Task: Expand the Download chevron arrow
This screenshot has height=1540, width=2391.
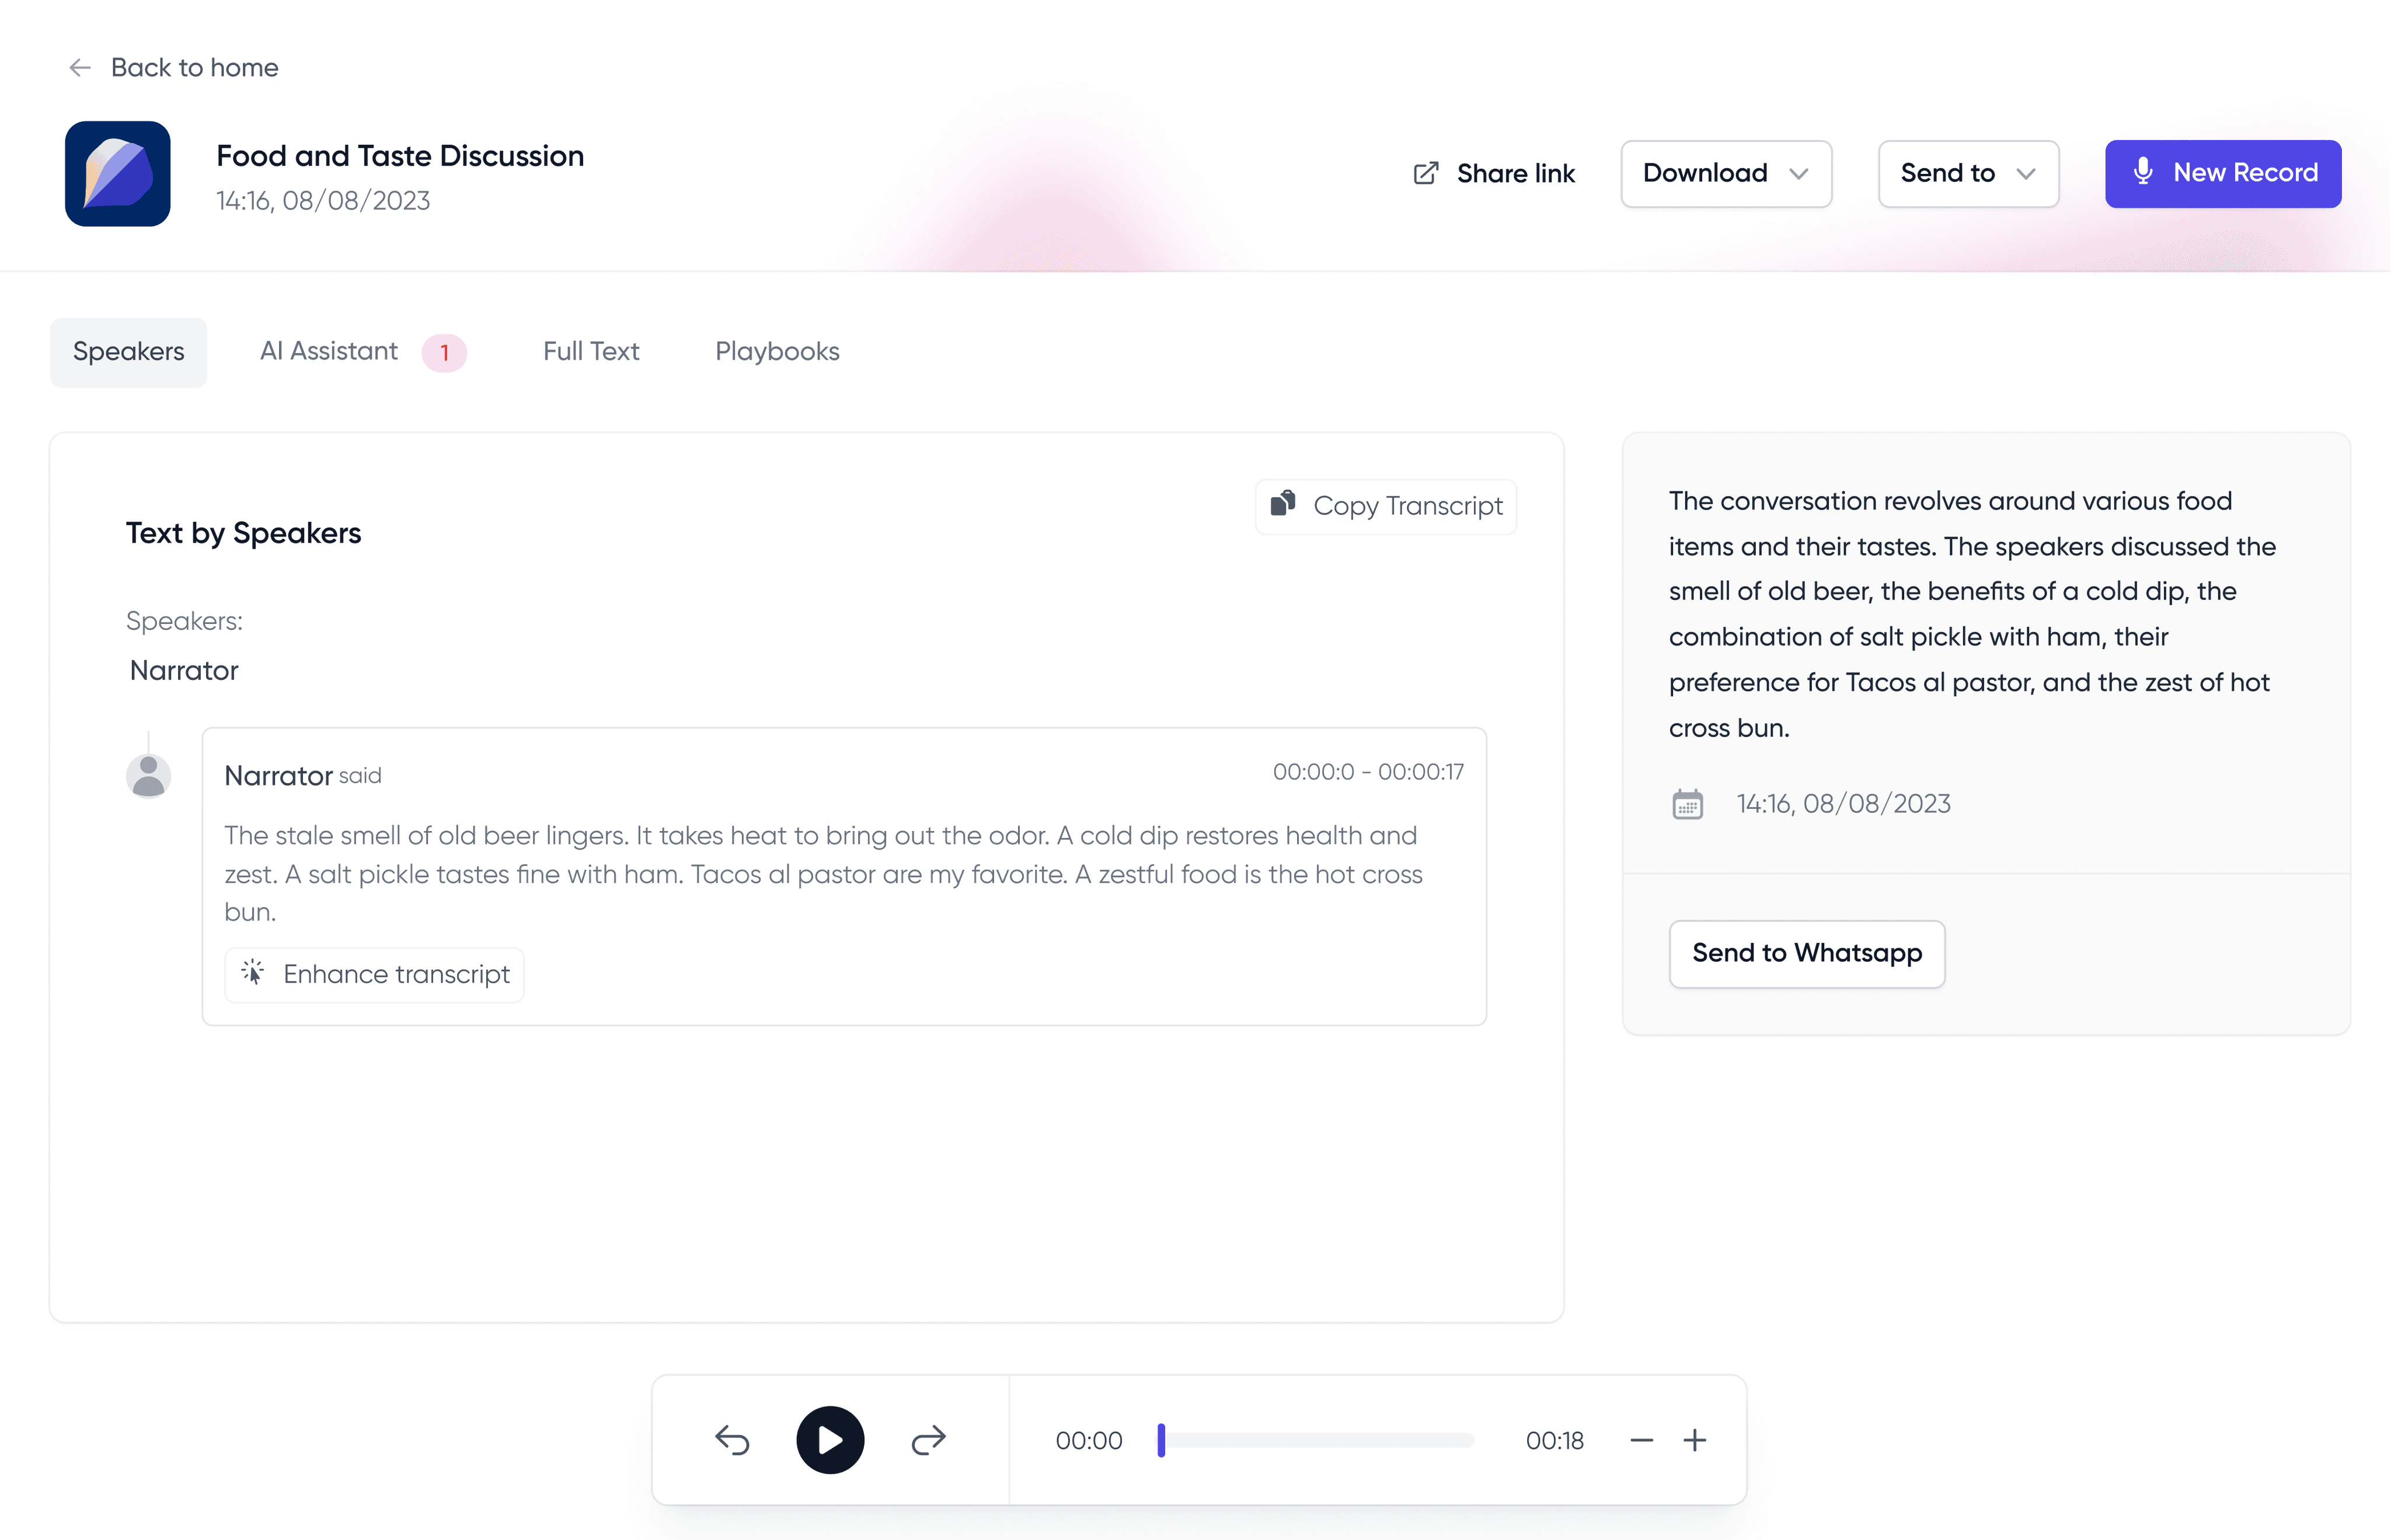Action: [1800, 173]
